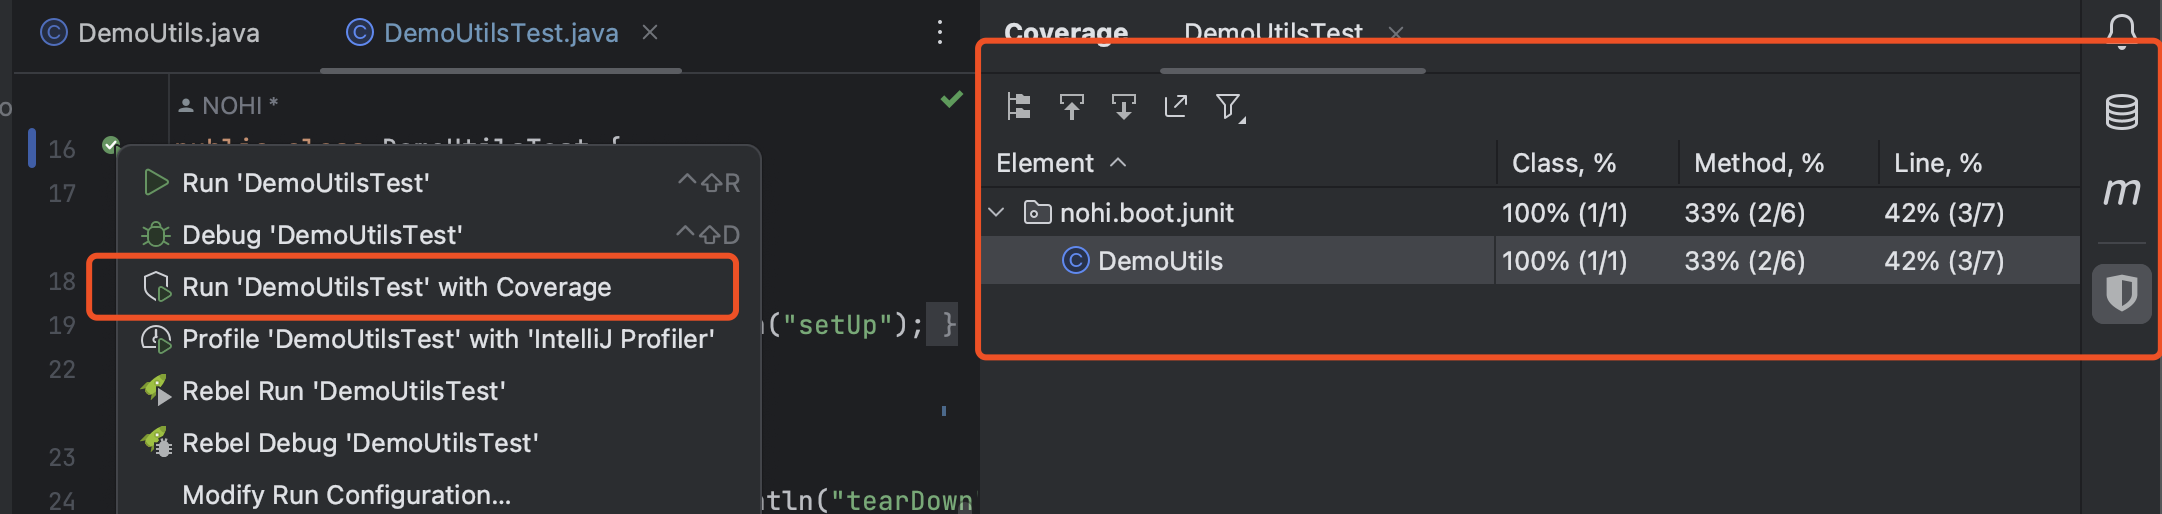Select Rebel Debug 'DemoUtilsTest'

tap(440, 443)
